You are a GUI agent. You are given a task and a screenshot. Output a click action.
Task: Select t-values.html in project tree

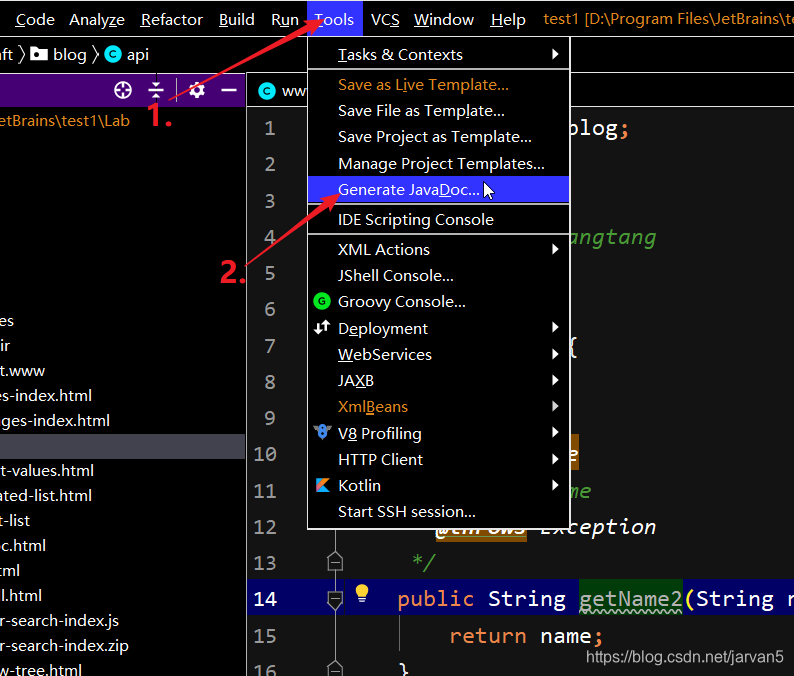(47, 470)
